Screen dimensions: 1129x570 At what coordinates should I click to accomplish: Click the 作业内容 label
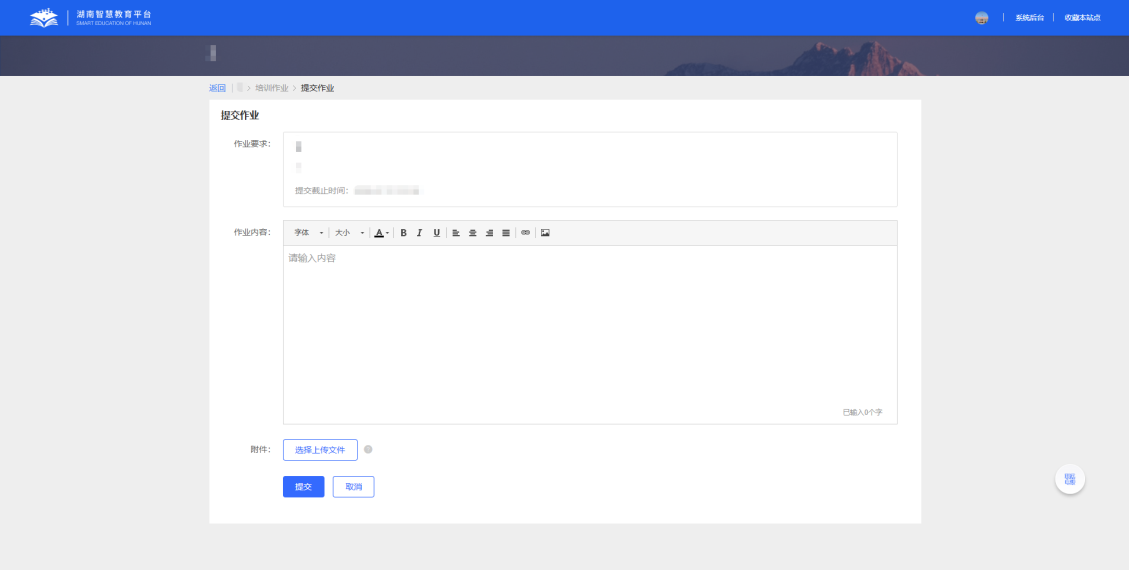pos(252,232)
